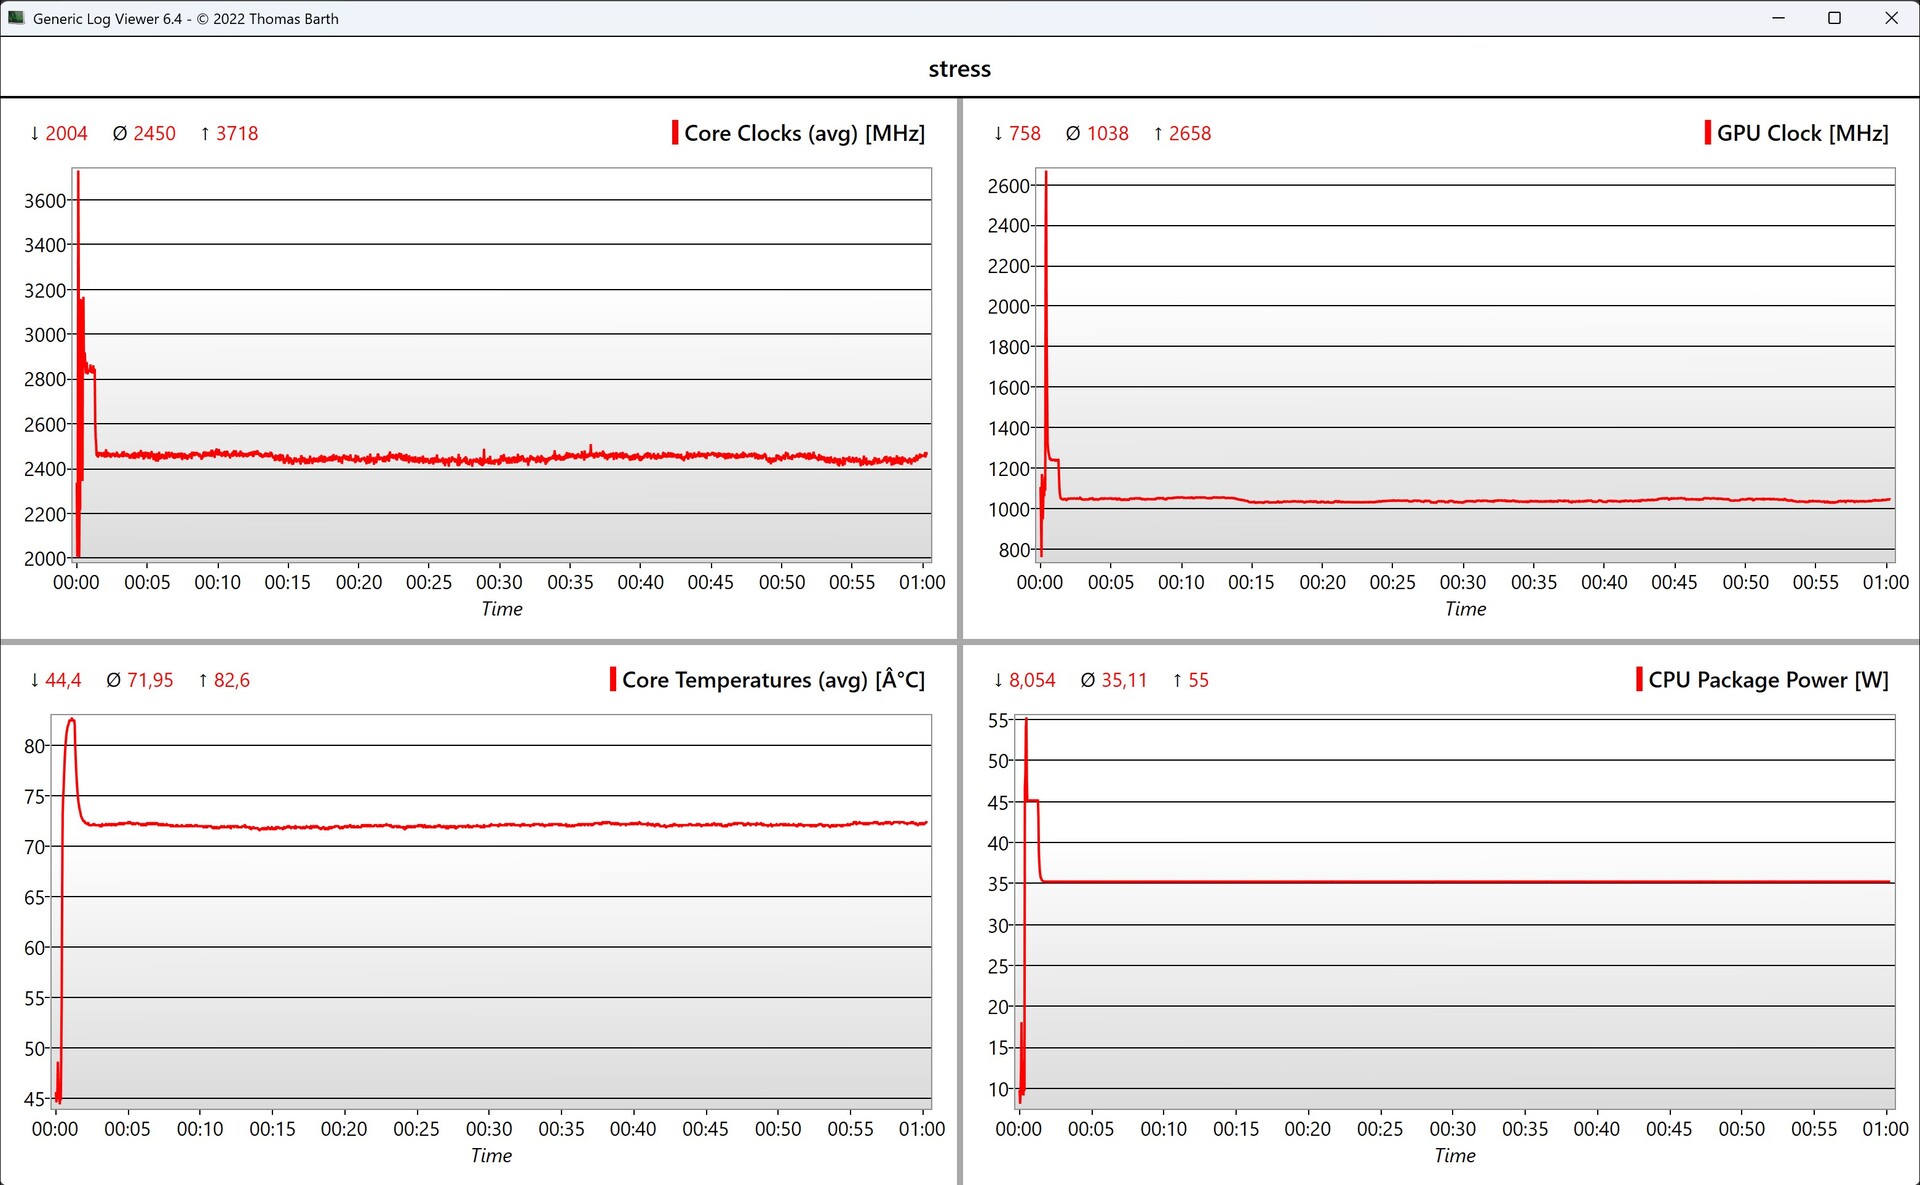1920x1185 pixels.
Task: Click the 00:45 tick on GPU Clock chart
Action: click(1674, 582)
